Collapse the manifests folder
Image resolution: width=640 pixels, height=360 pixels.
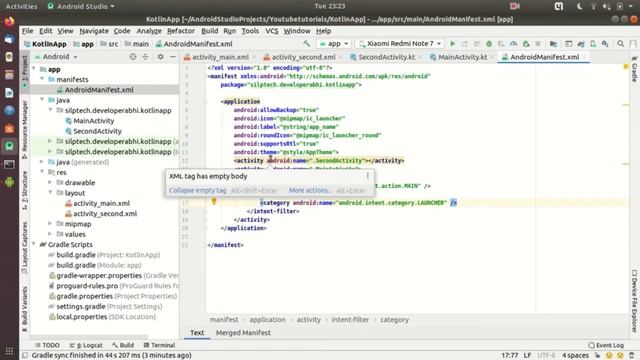42,79
